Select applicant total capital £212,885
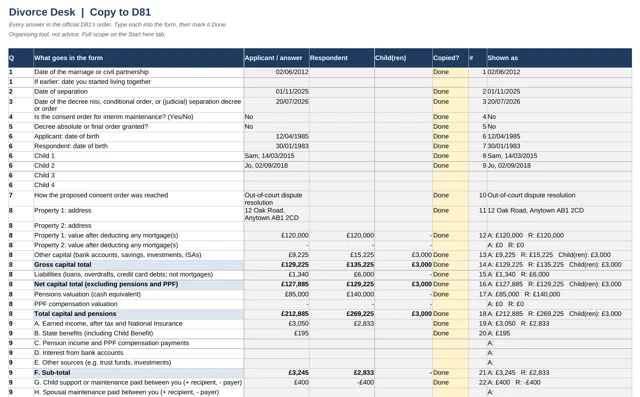 (276, 314)
